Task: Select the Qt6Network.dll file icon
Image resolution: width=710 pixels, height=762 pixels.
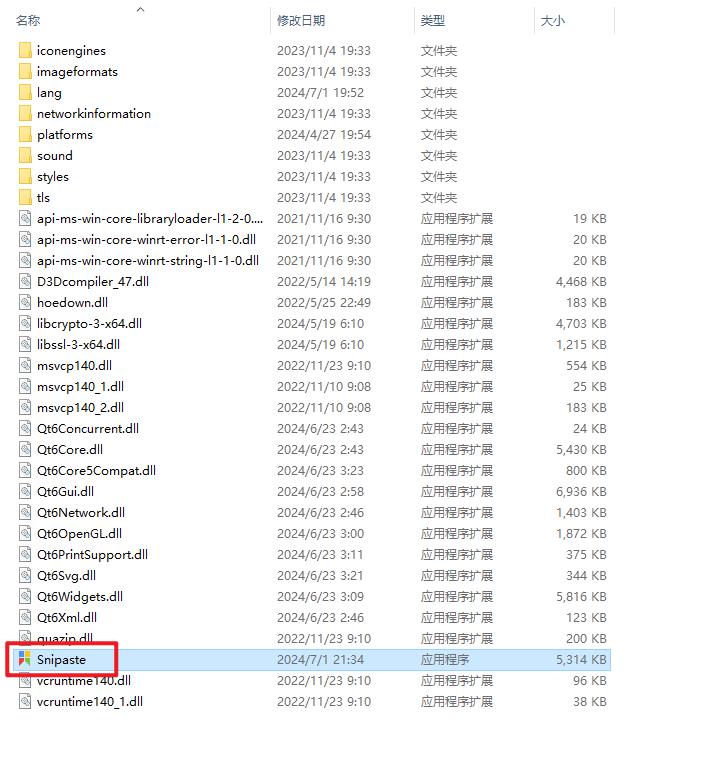Action: tap(25, 512)
